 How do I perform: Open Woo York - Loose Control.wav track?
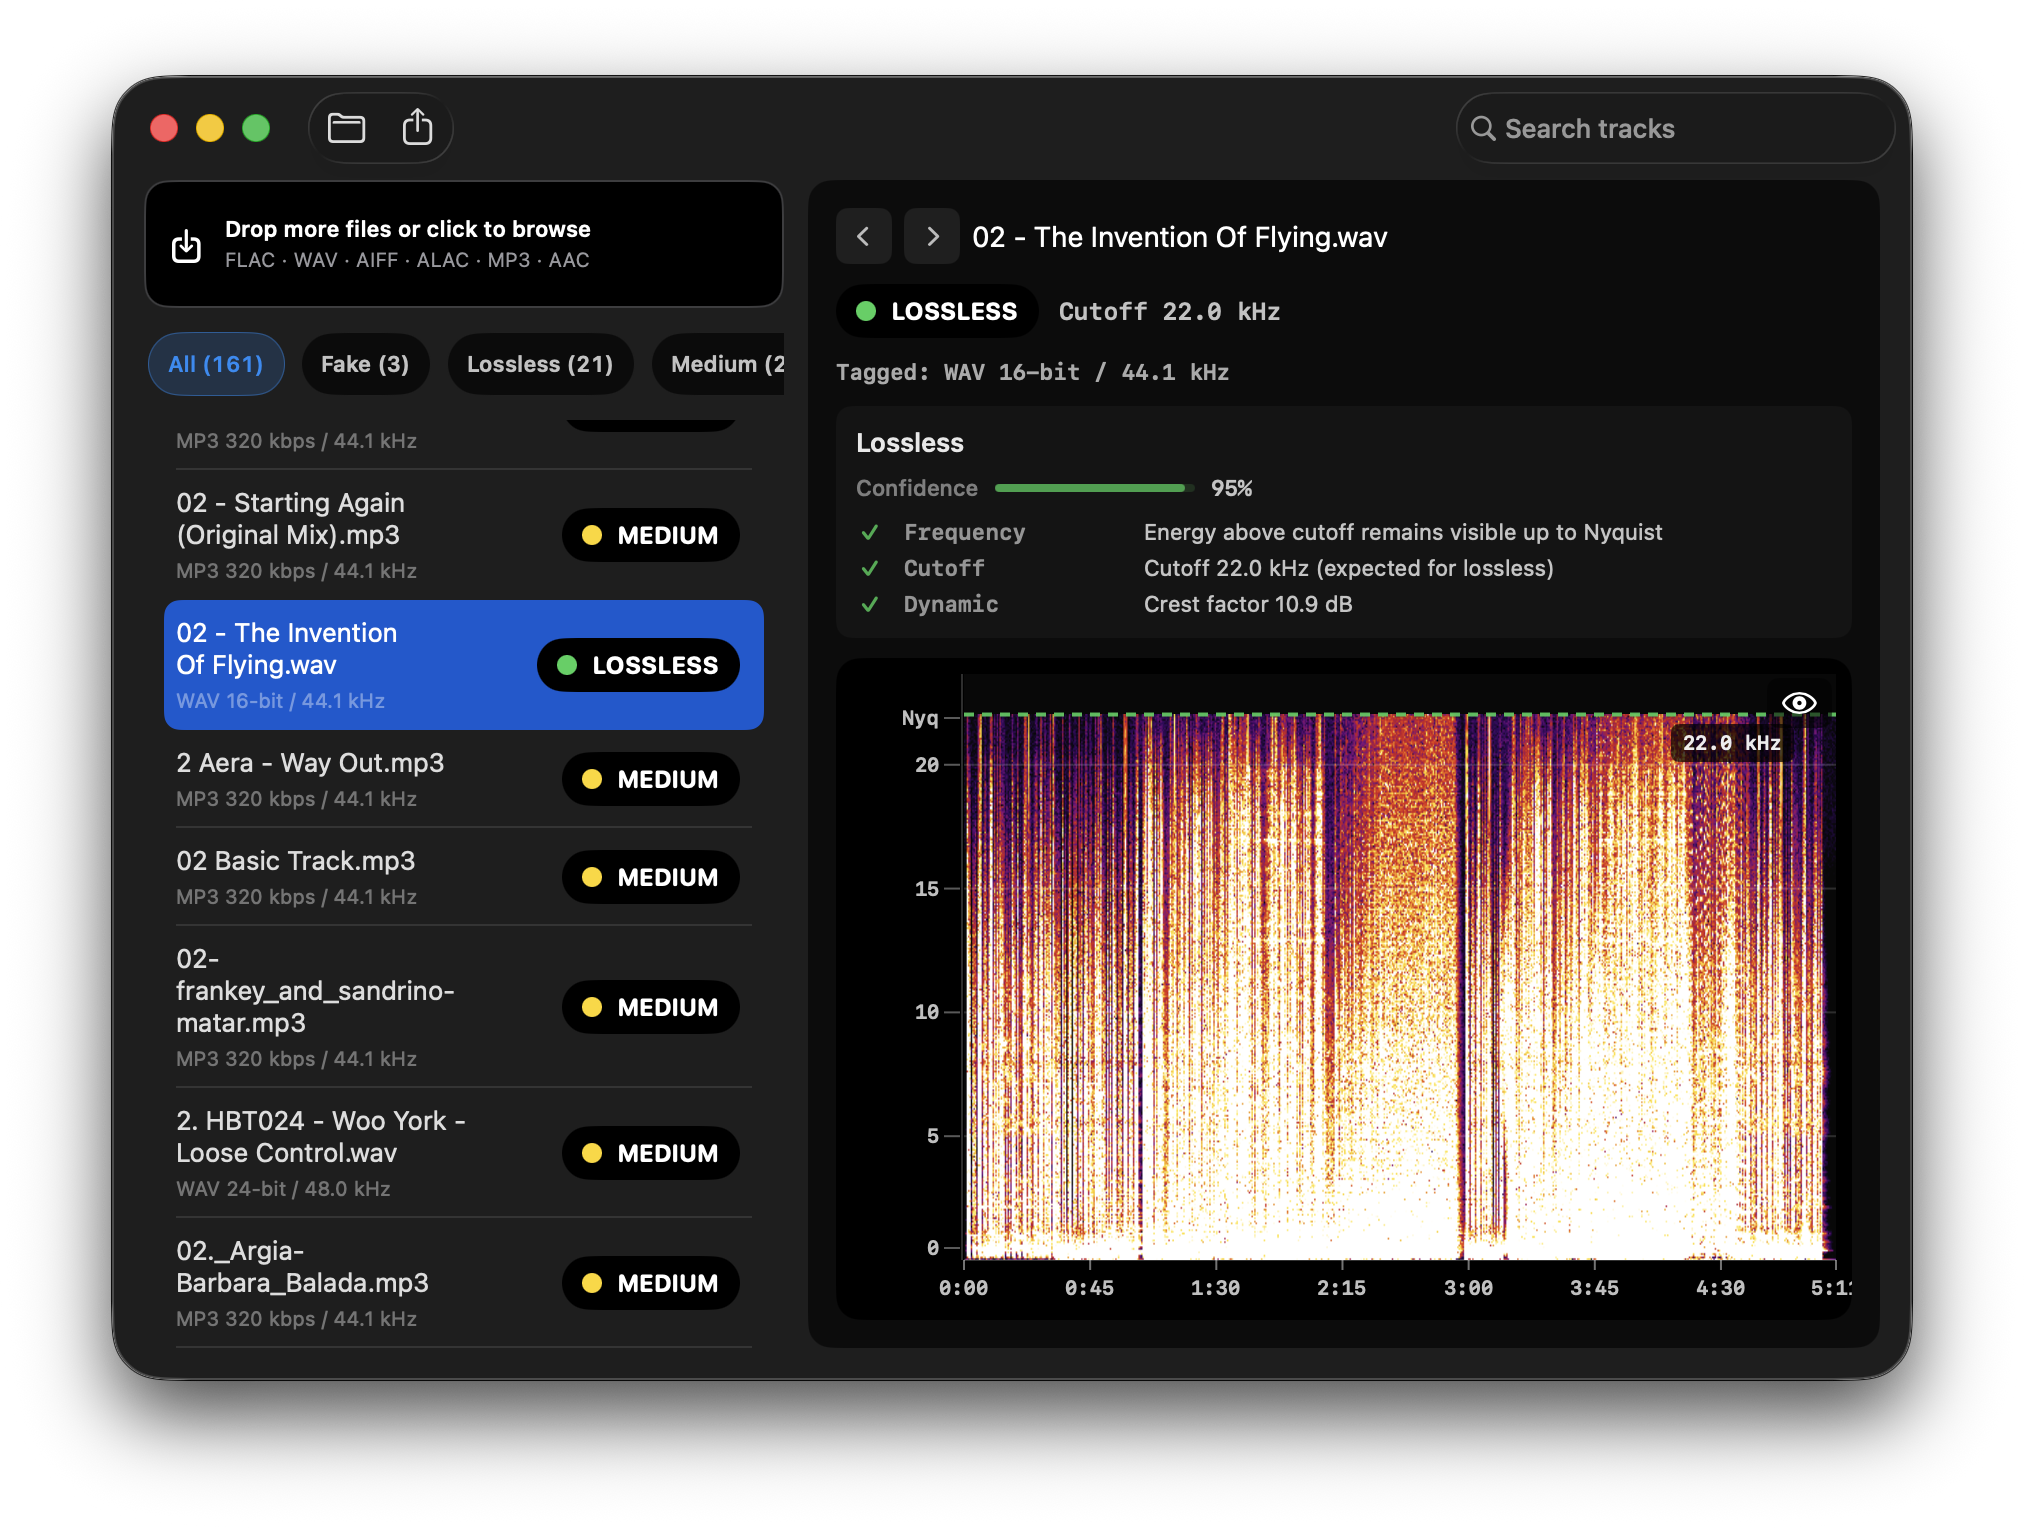pos(464,1153)
